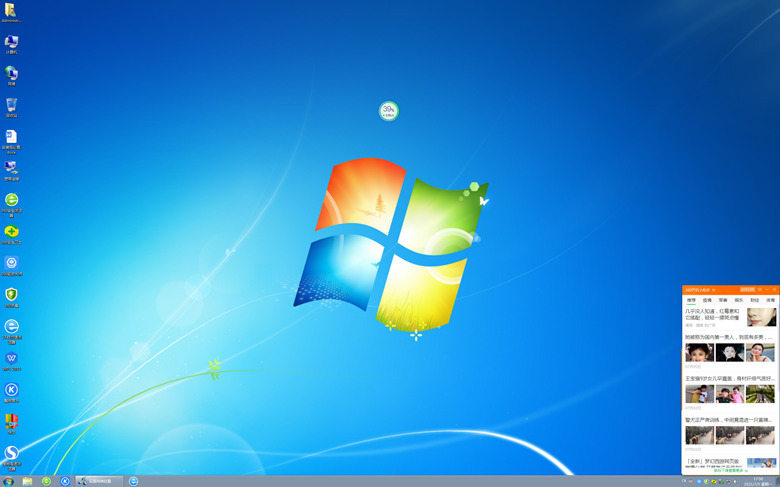This screenshot has width=780, height=487.
Task: Open the Administrator folder desktop icon
Action: (11, 12)
